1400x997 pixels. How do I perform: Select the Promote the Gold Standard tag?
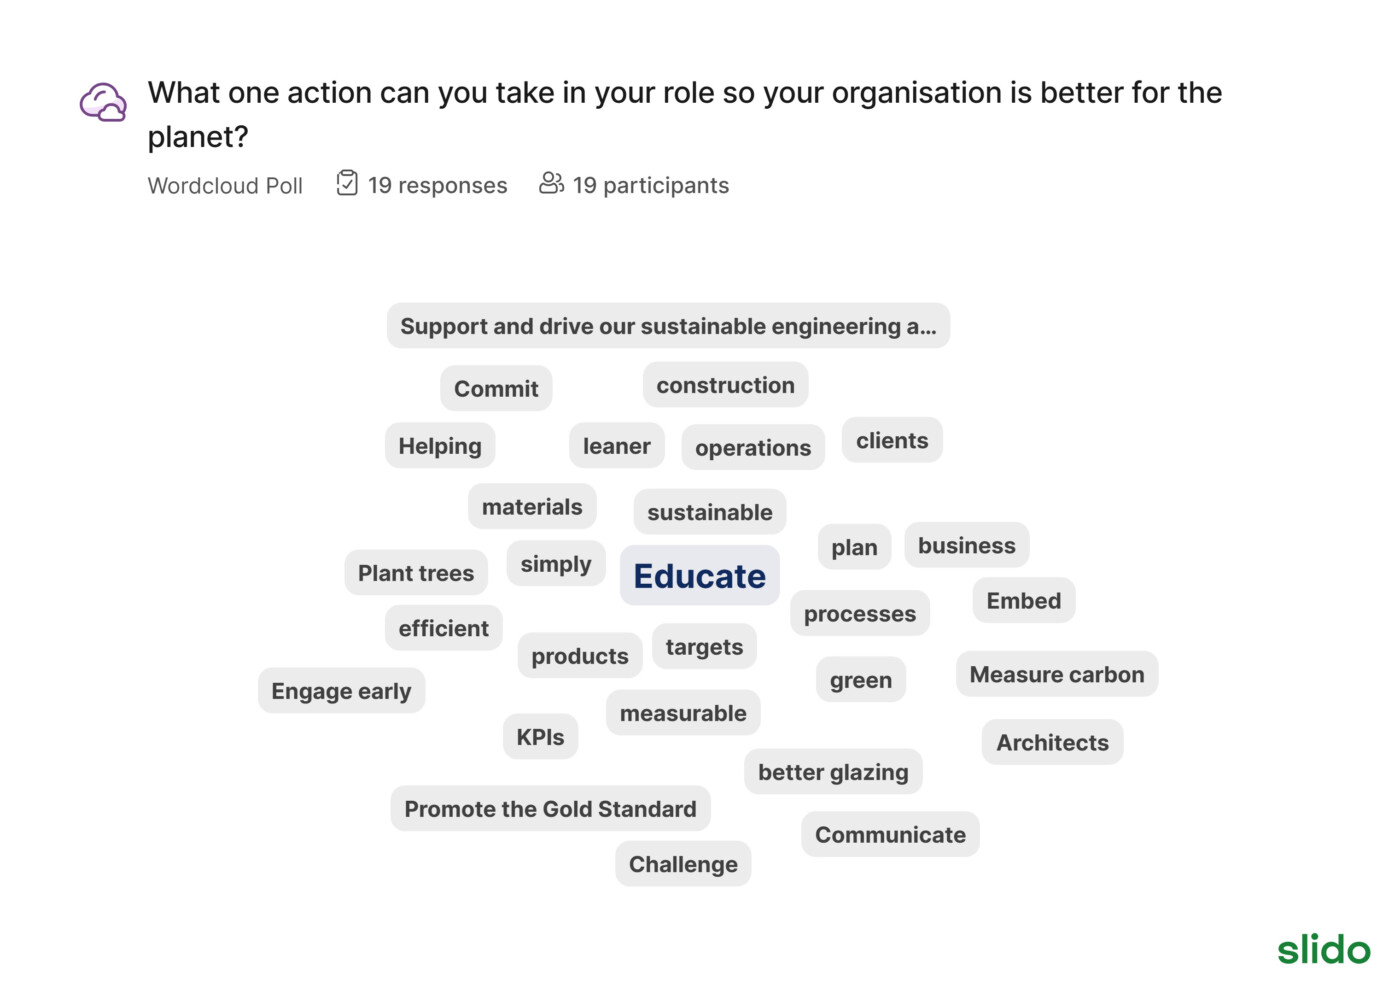point(550,808)
